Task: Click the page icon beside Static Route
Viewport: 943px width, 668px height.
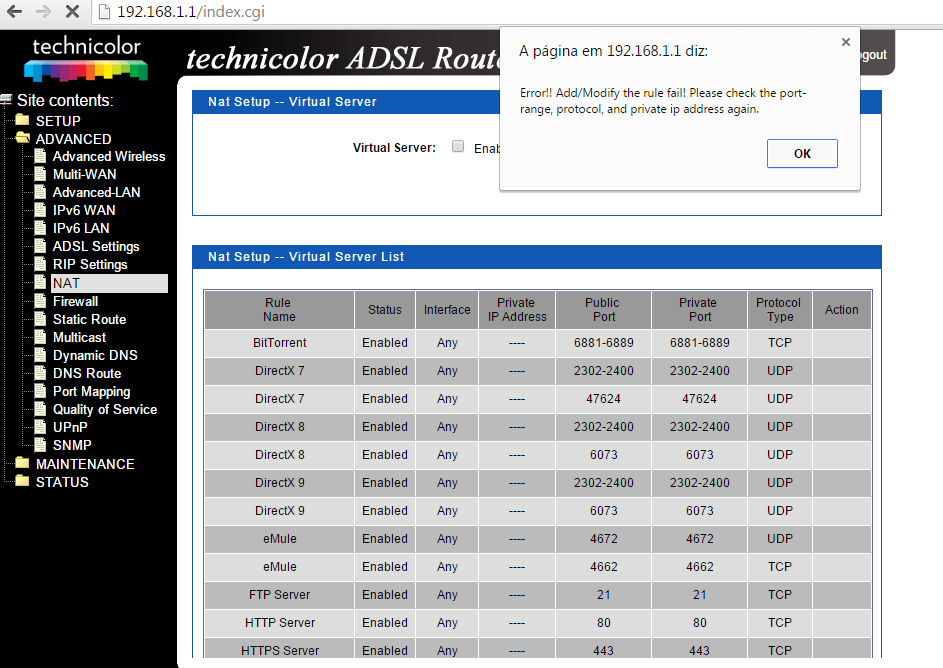Action: (40, 319)
